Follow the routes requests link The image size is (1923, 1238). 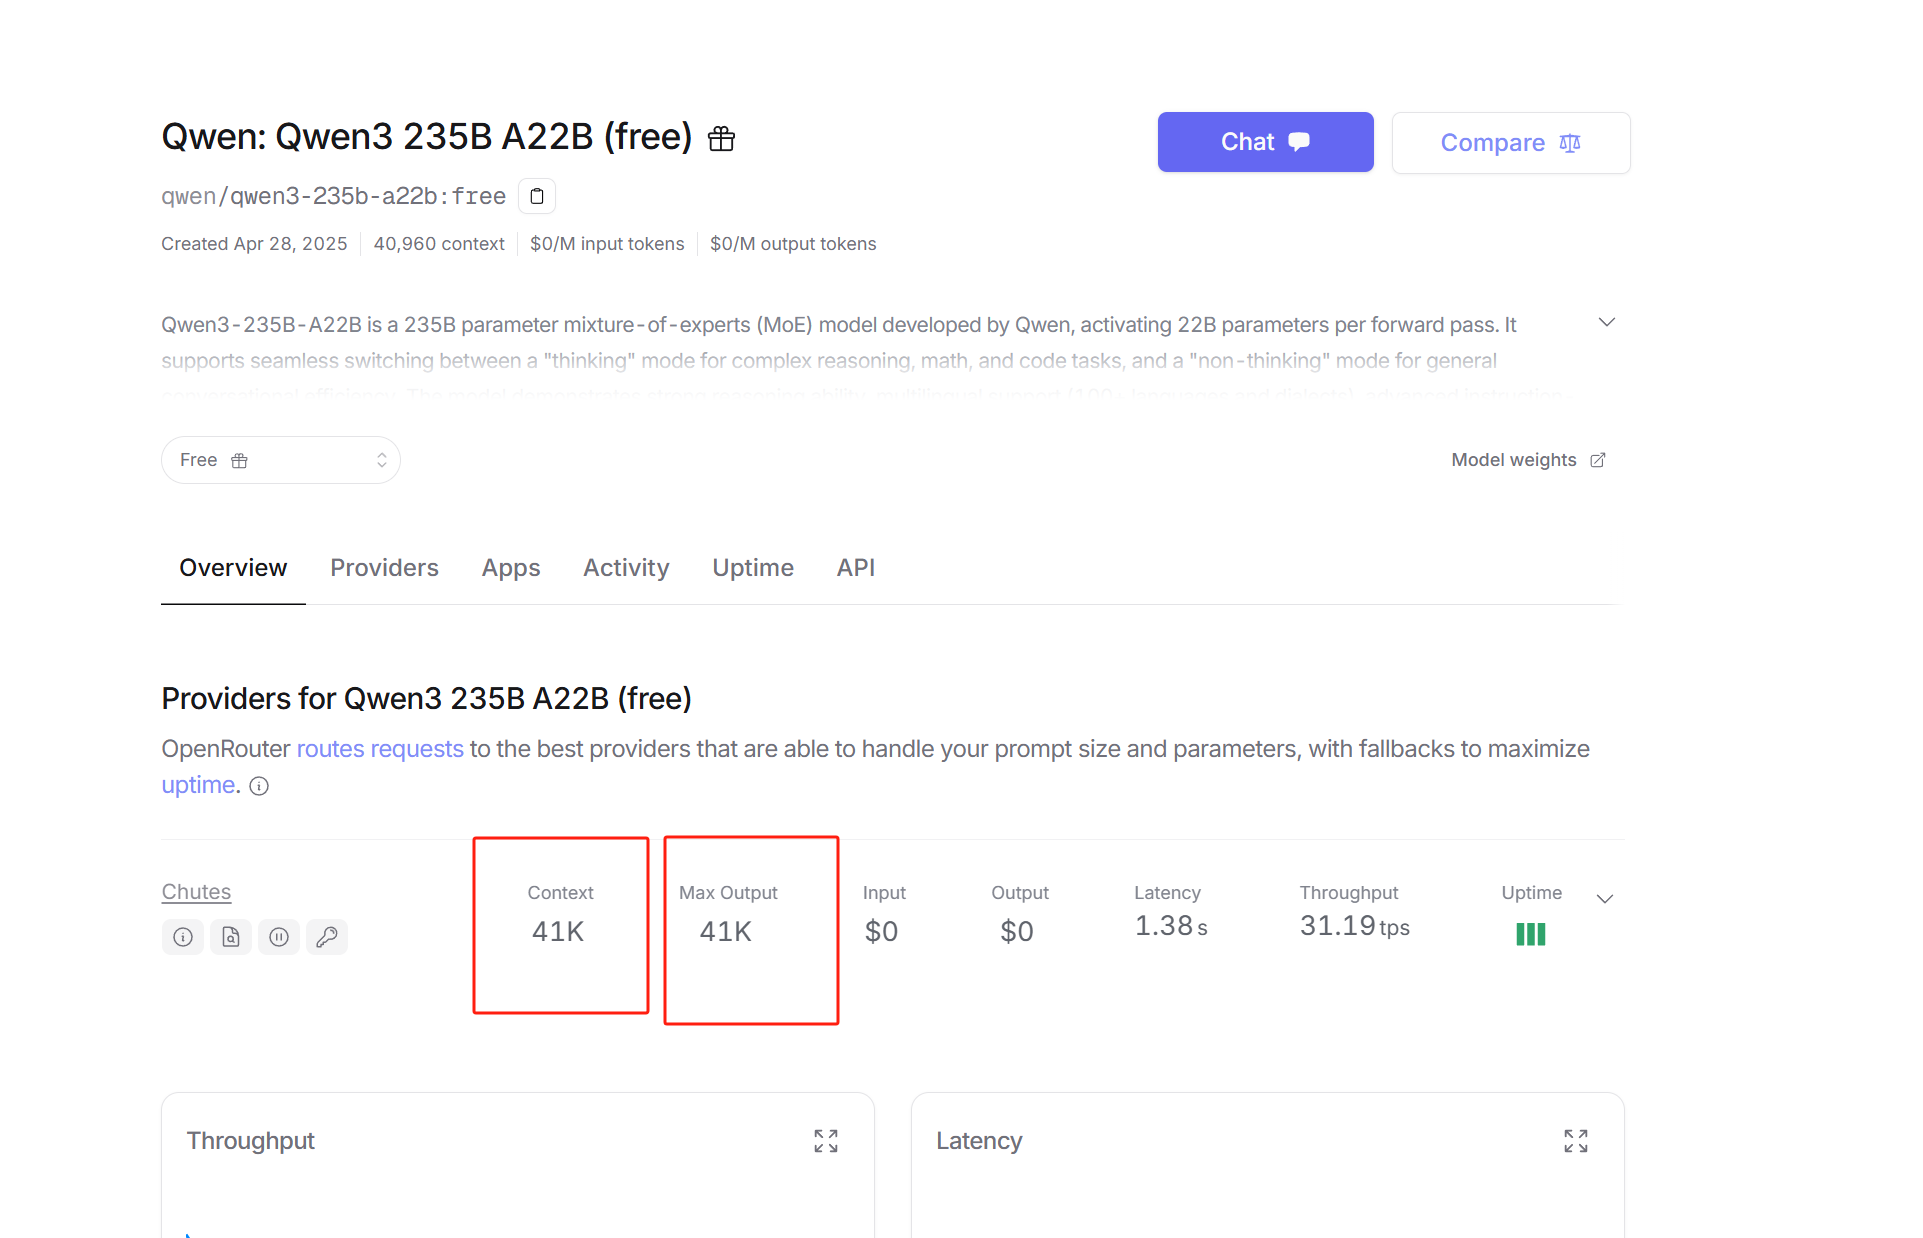pyautogui.click(x=380, y=749)
